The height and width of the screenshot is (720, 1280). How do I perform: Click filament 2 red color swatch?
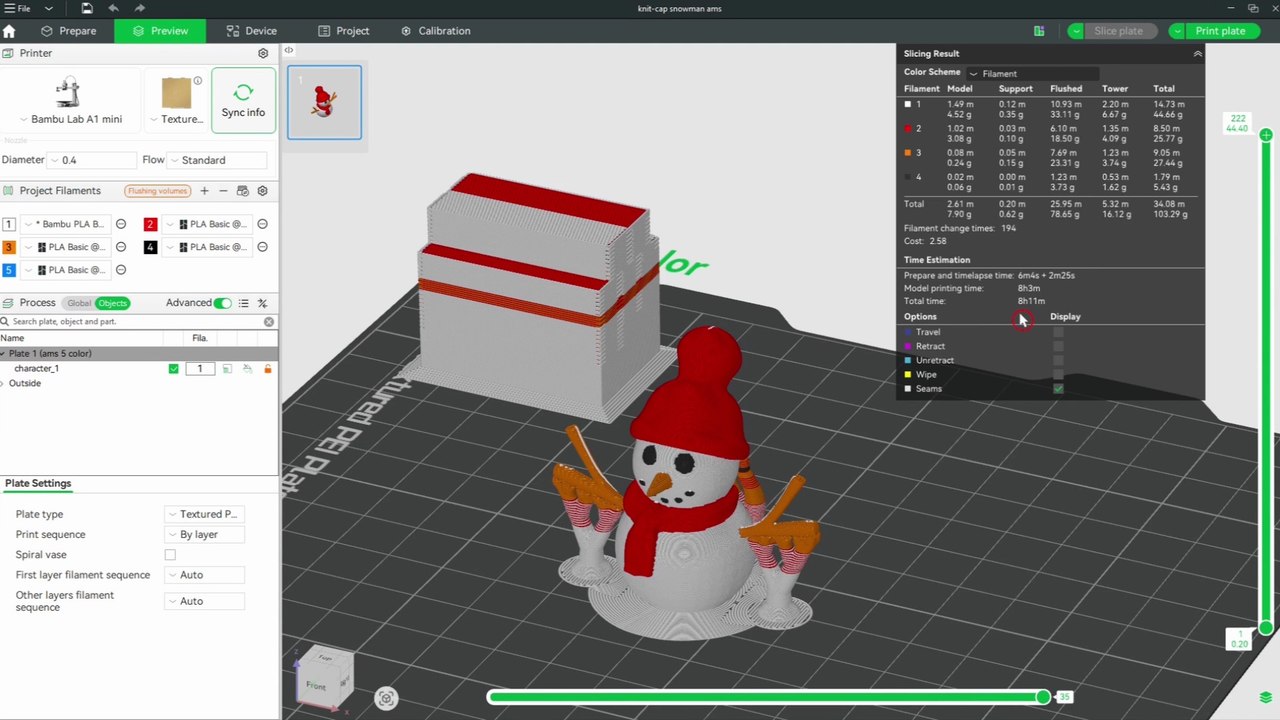point(150,224)
